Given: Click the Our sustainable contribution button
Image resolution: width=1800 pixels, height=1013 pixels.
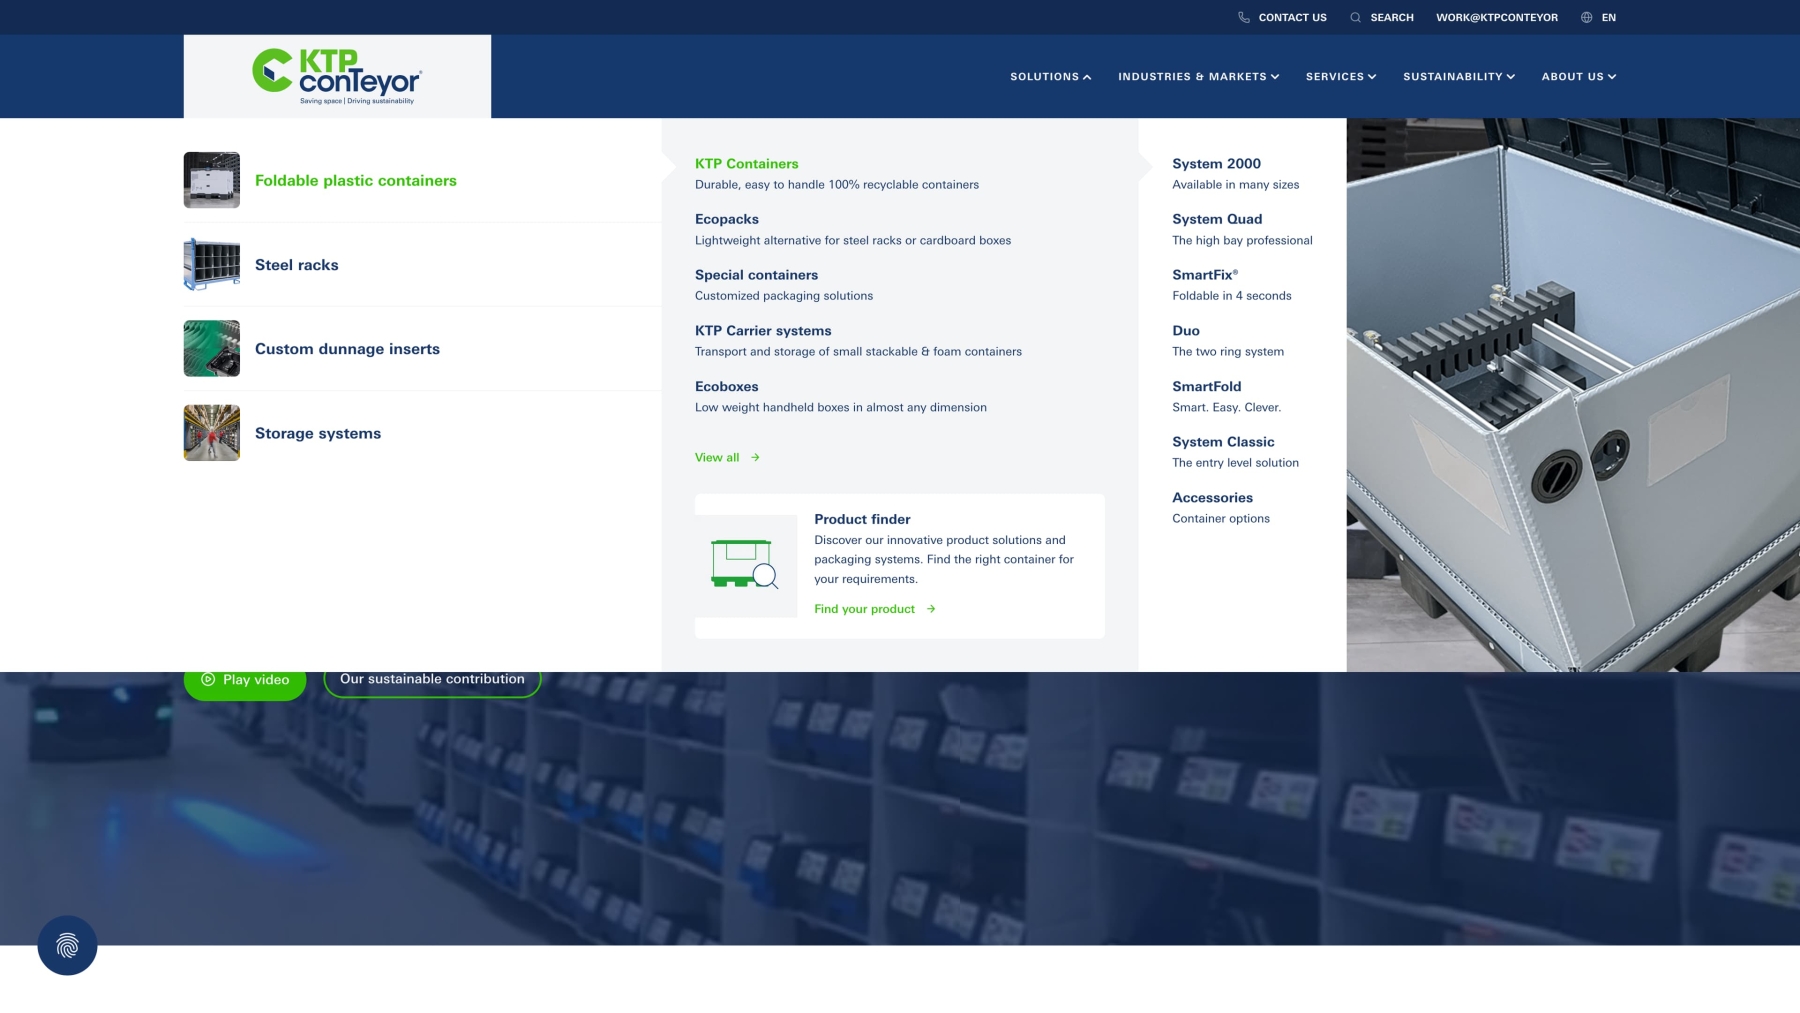Looking at the screenshot, I should (x=432, y=678).
